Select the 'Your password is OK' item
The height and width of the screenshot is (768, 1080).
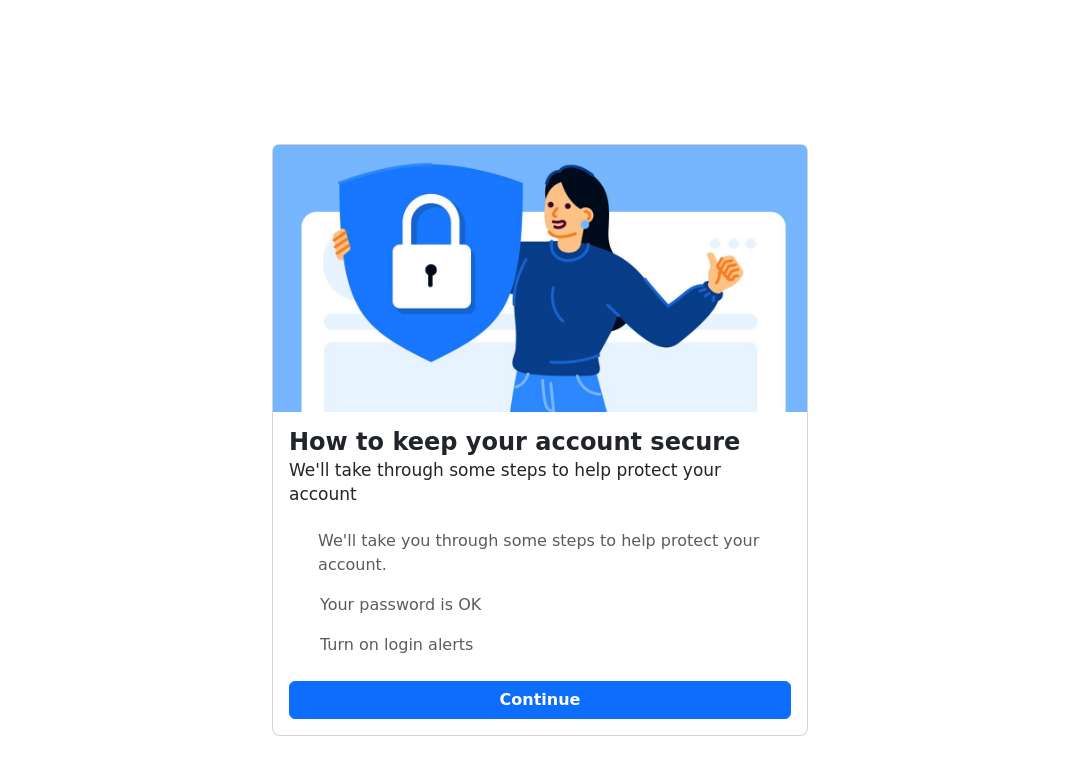pyautogui.click(x=400, y=605)
